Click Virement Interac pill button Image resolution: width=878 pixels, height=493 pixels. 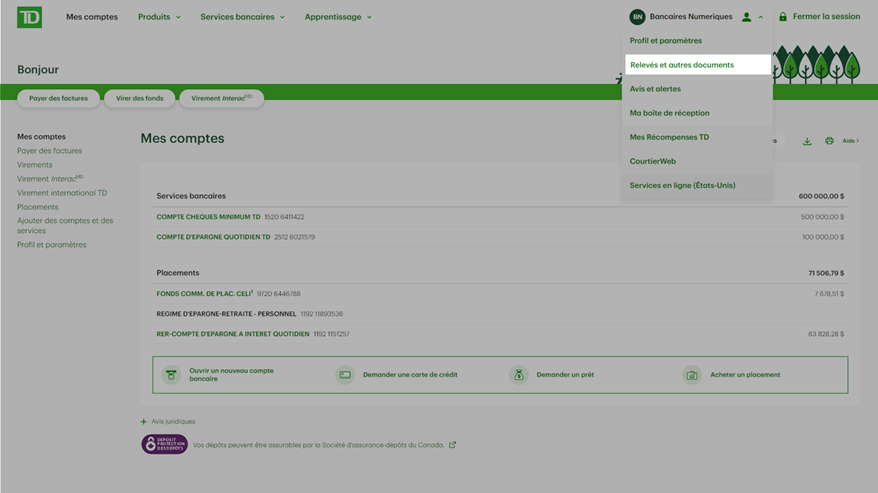(x=222, y=98)
